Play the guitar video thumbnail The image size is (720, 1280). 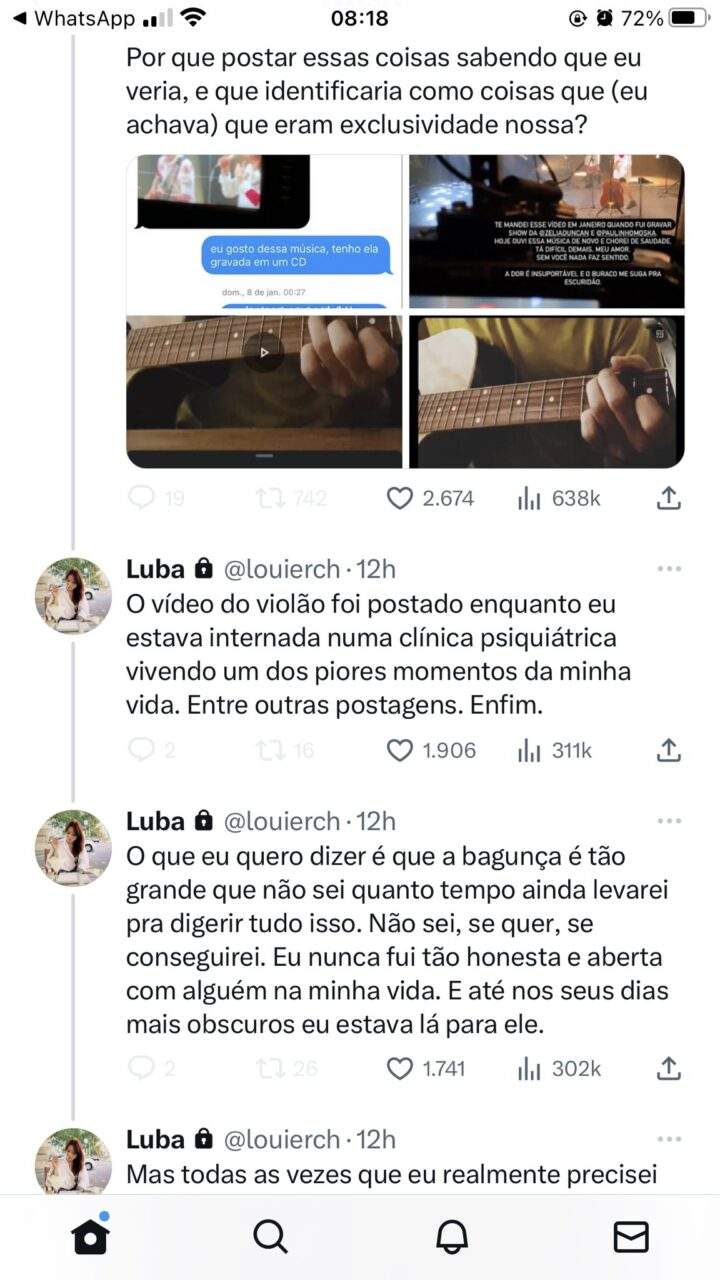click(264, 353)
